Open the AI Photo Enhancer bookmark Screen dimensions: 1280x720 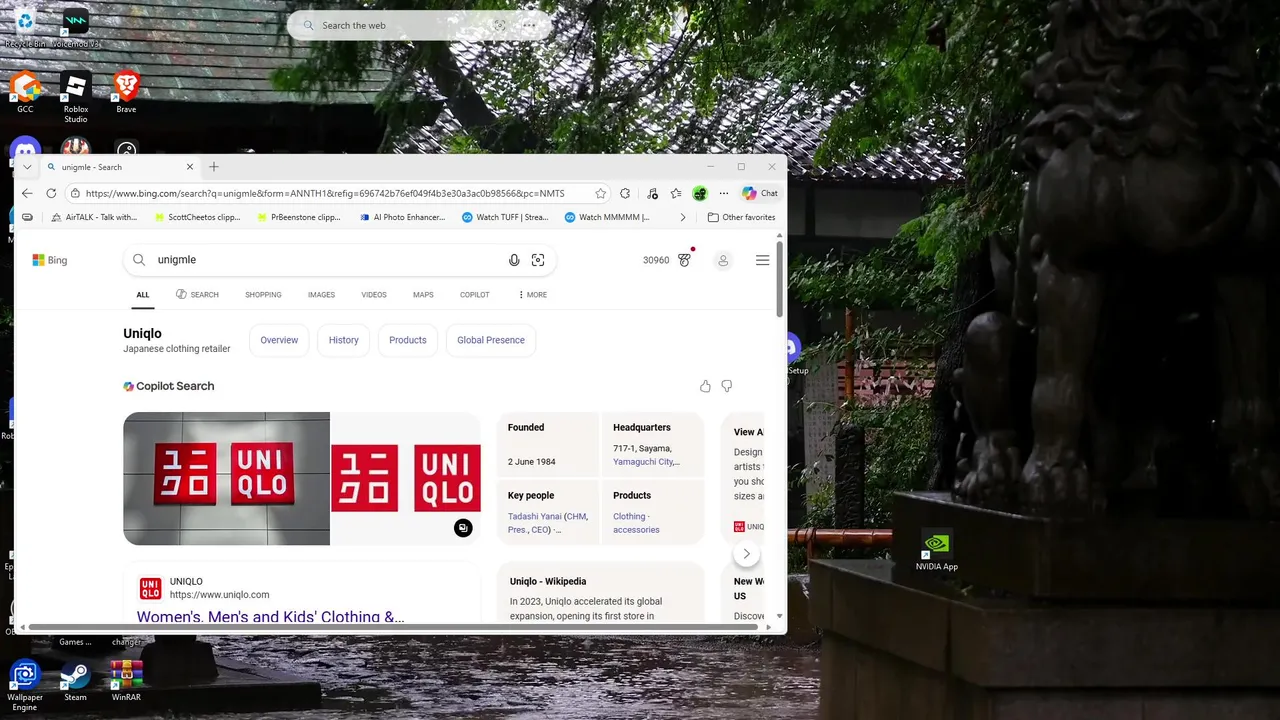click(x=402, y=217)
